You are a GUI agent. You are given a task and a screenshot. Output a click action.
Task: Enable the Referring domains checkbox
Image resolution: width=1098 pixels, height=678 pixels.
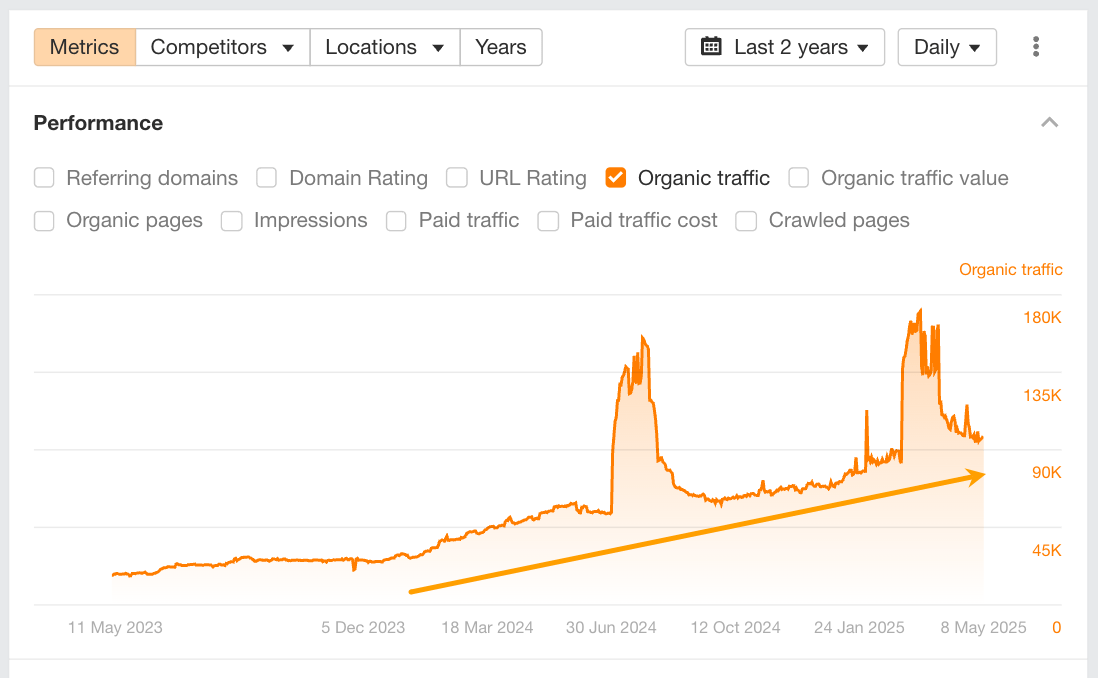tap(44, 178)
